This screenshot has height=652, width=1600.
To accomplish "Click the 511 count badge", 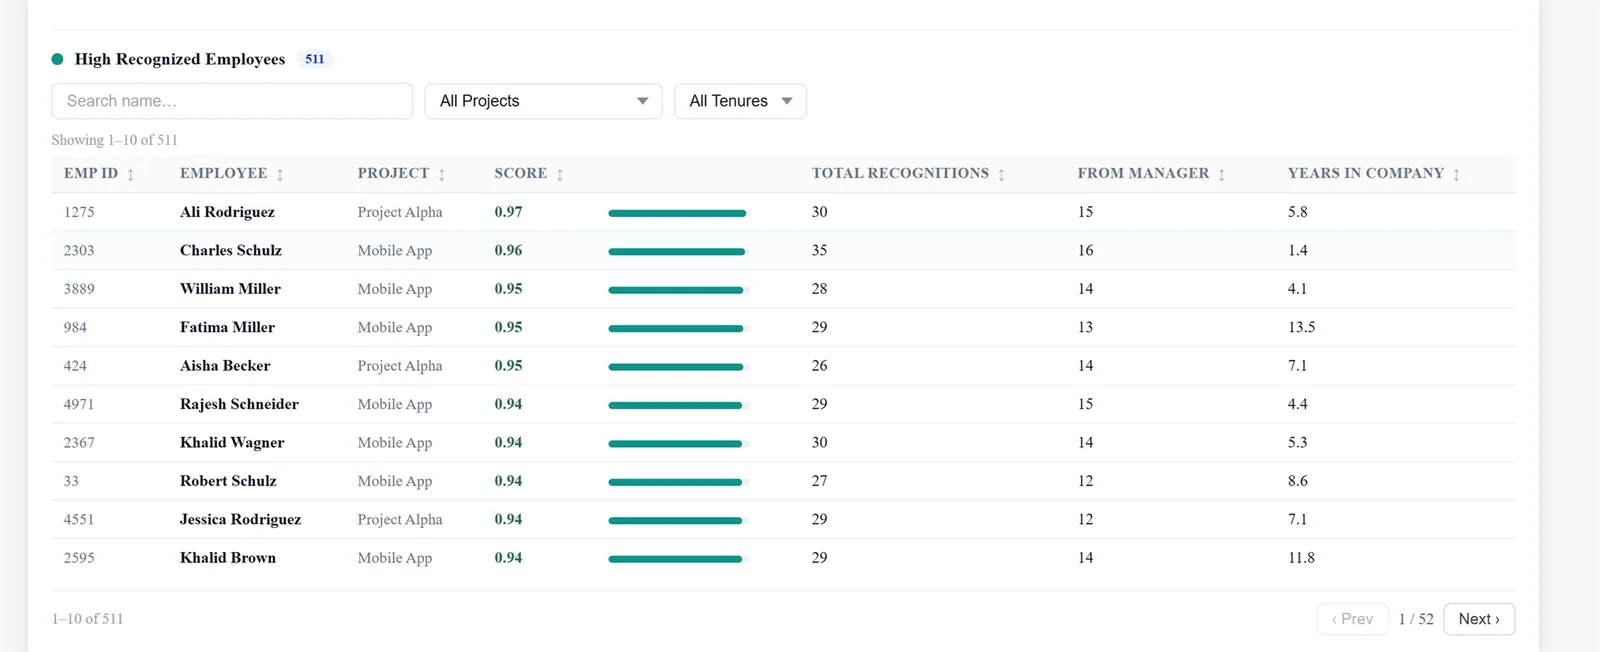I will [x=315, y=59].
